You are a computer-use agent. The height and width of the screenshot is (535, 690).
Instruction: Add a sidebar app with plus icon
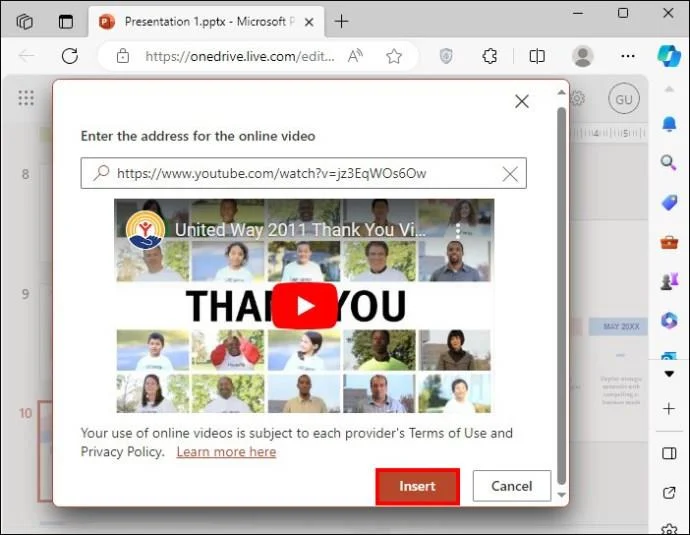(669, 409)
